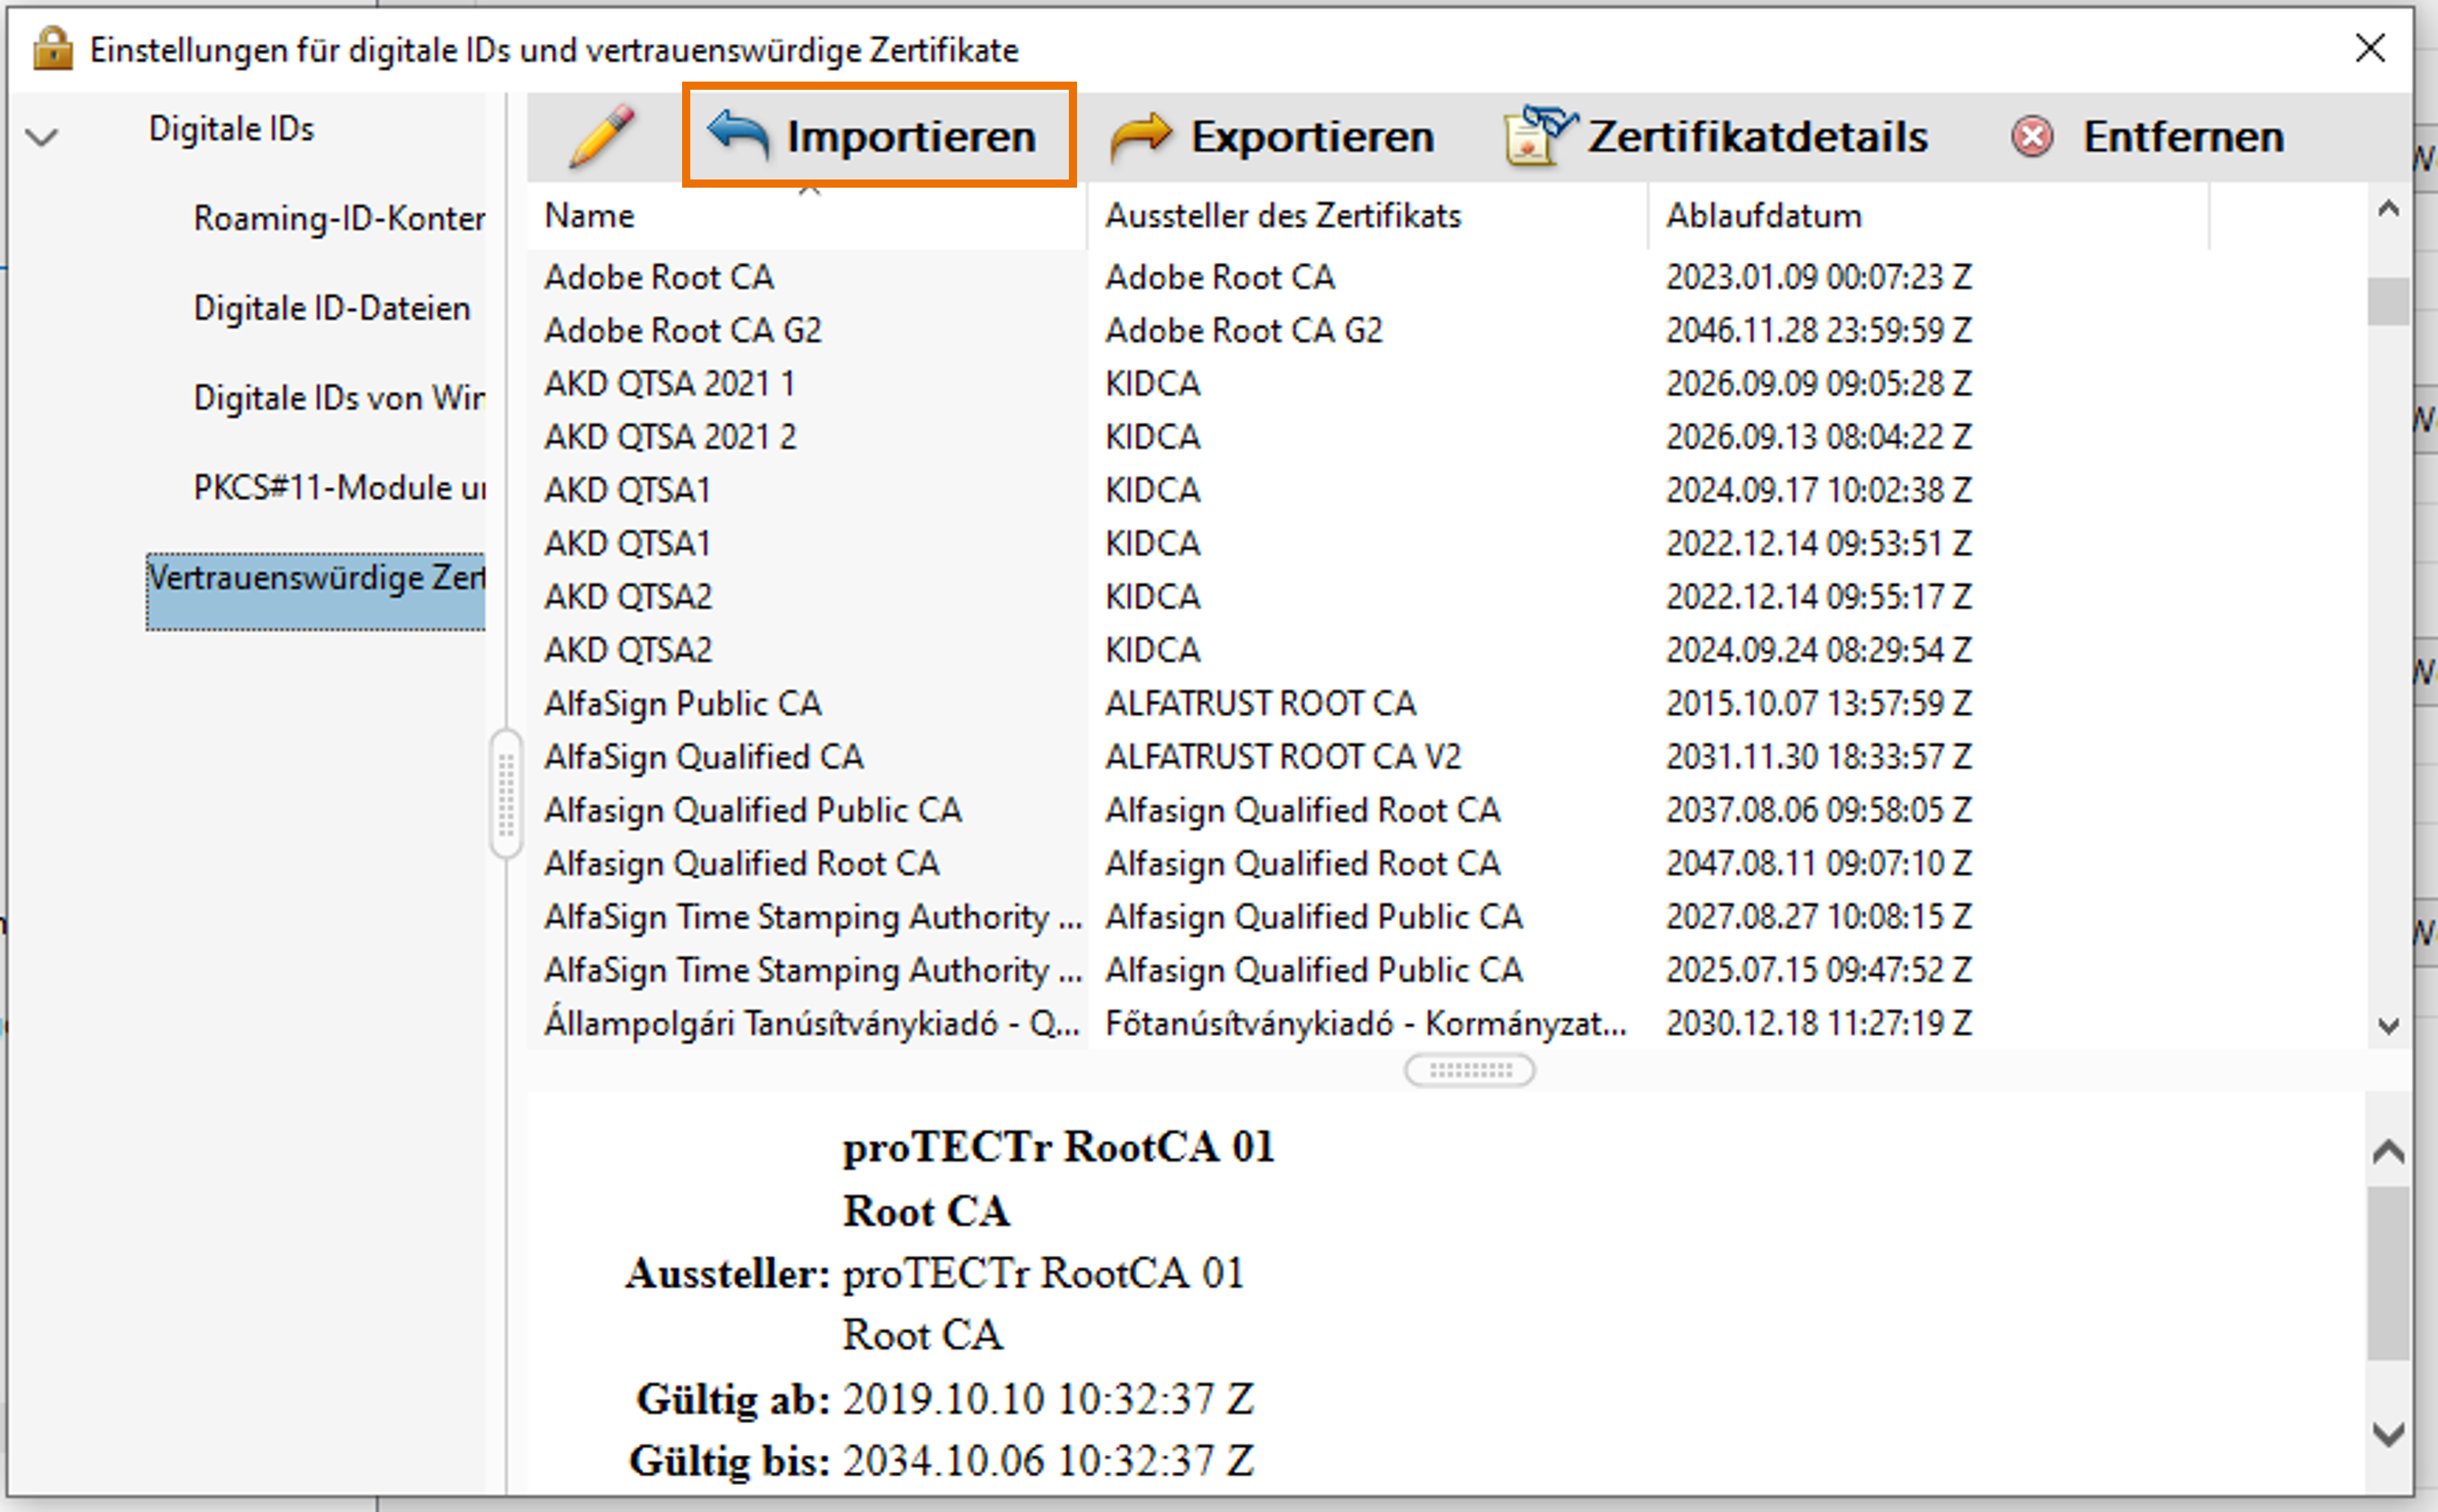Sort by Ablaufdatum column header

click(1763, 216)
